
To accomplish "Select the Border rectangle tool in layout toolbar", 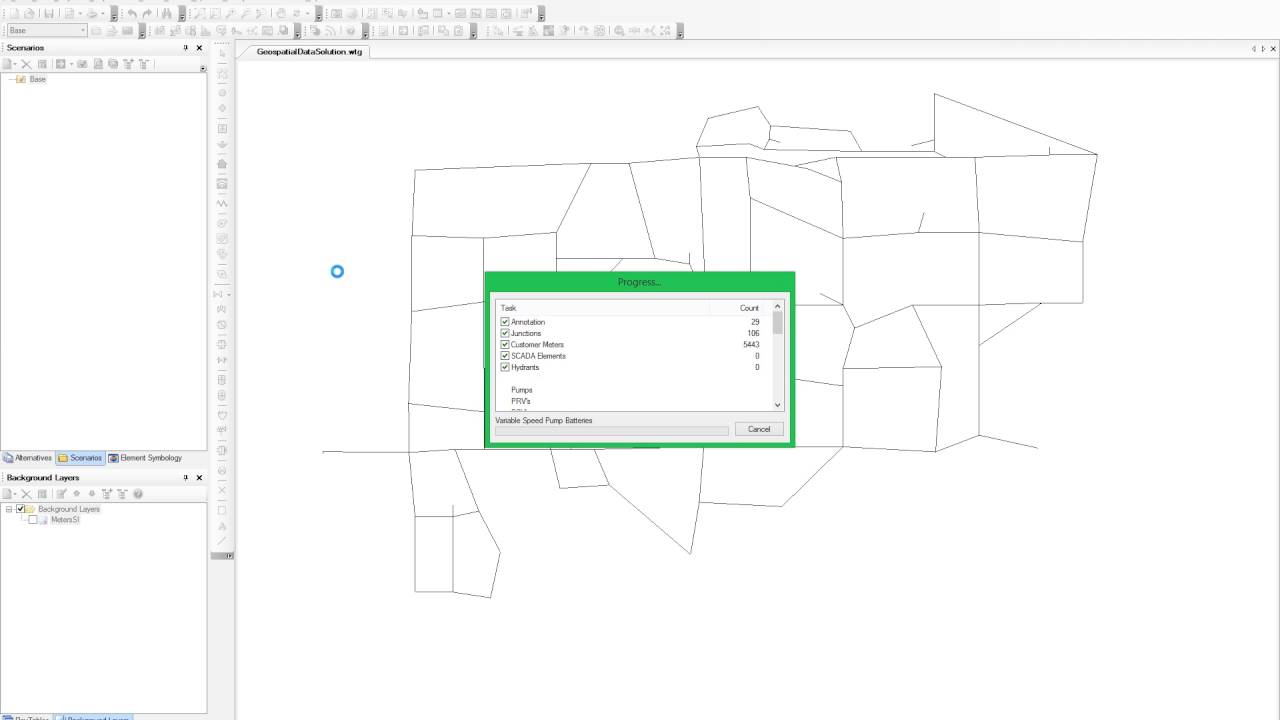I will pos(222,510).
